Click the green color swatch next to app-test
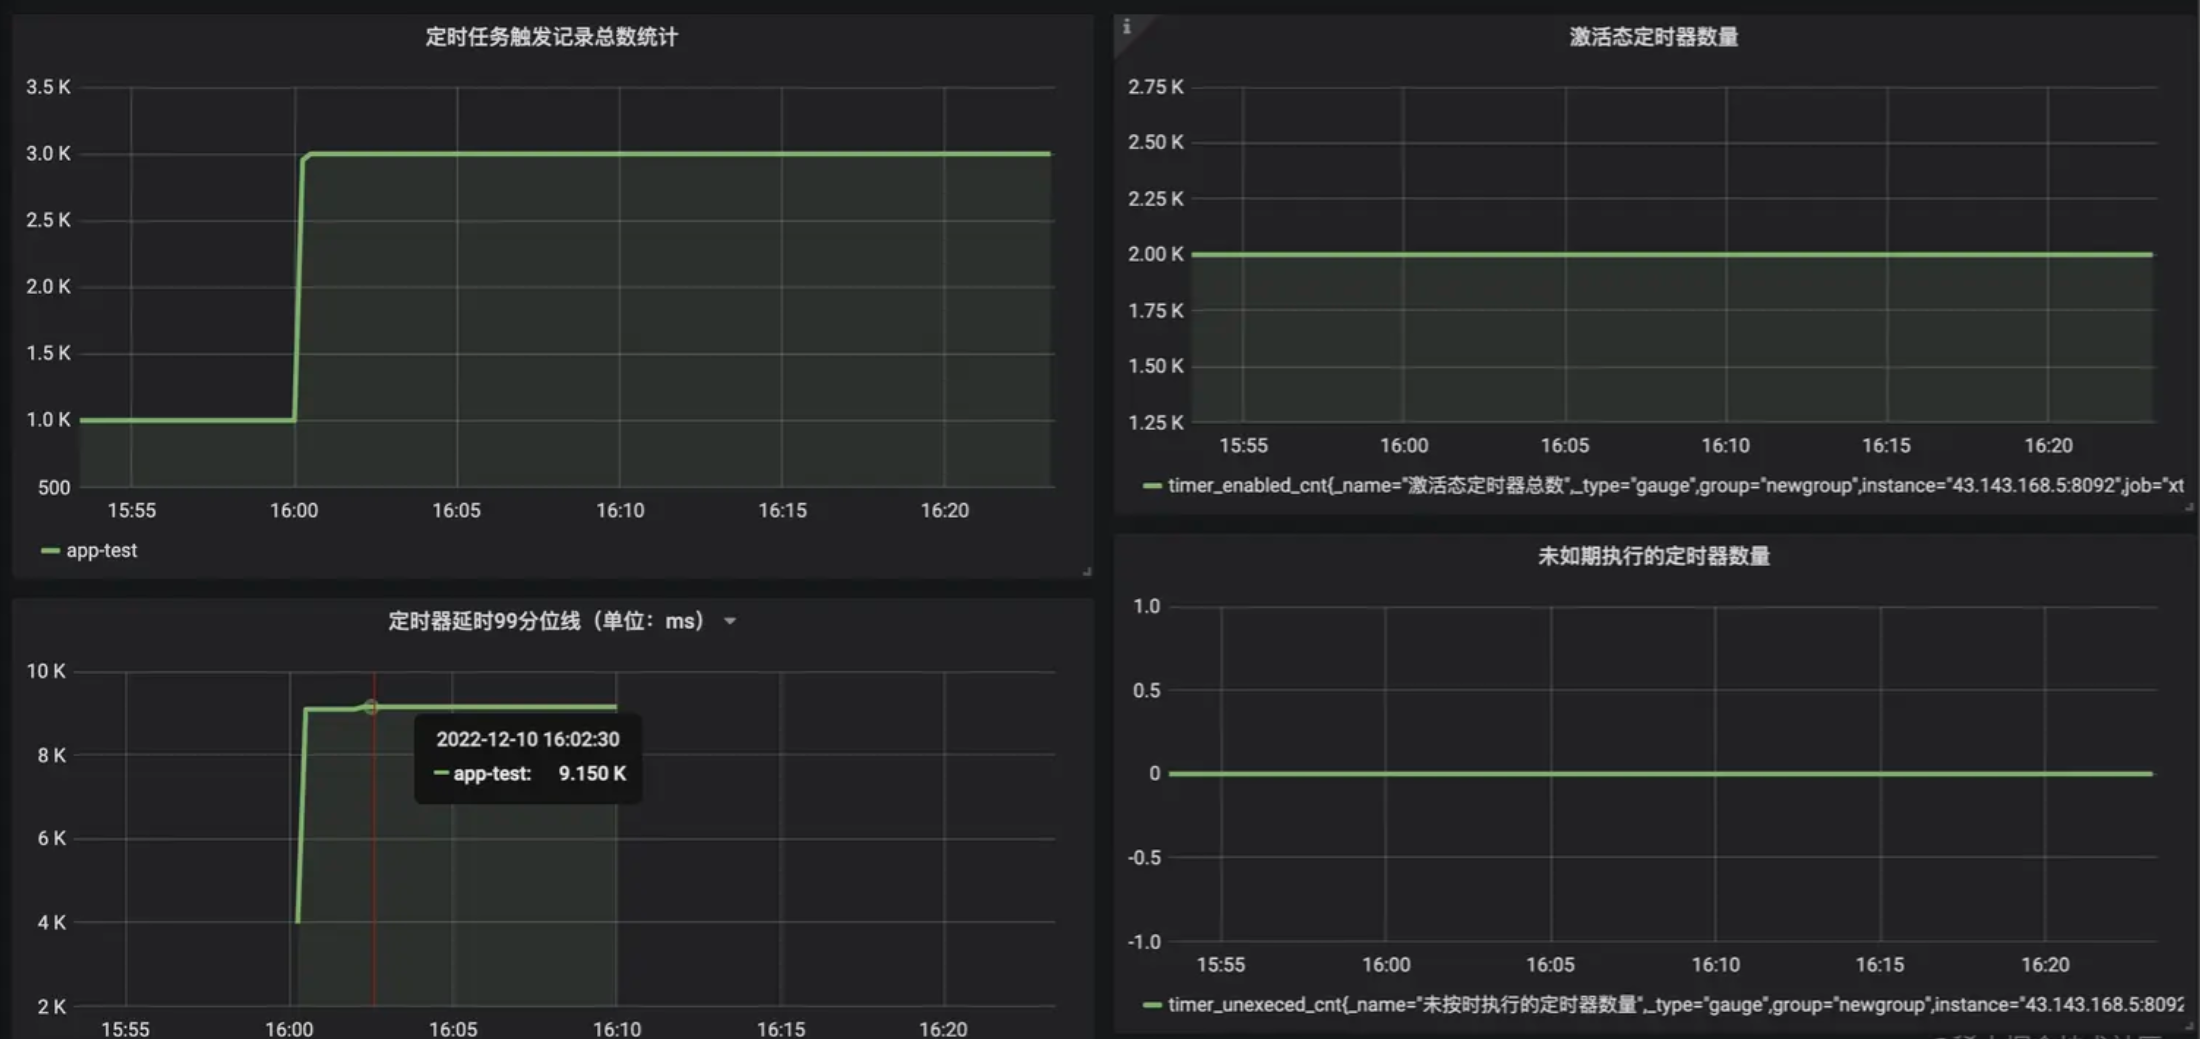This screenshot has width=2200, height=1039. [50, 551]
